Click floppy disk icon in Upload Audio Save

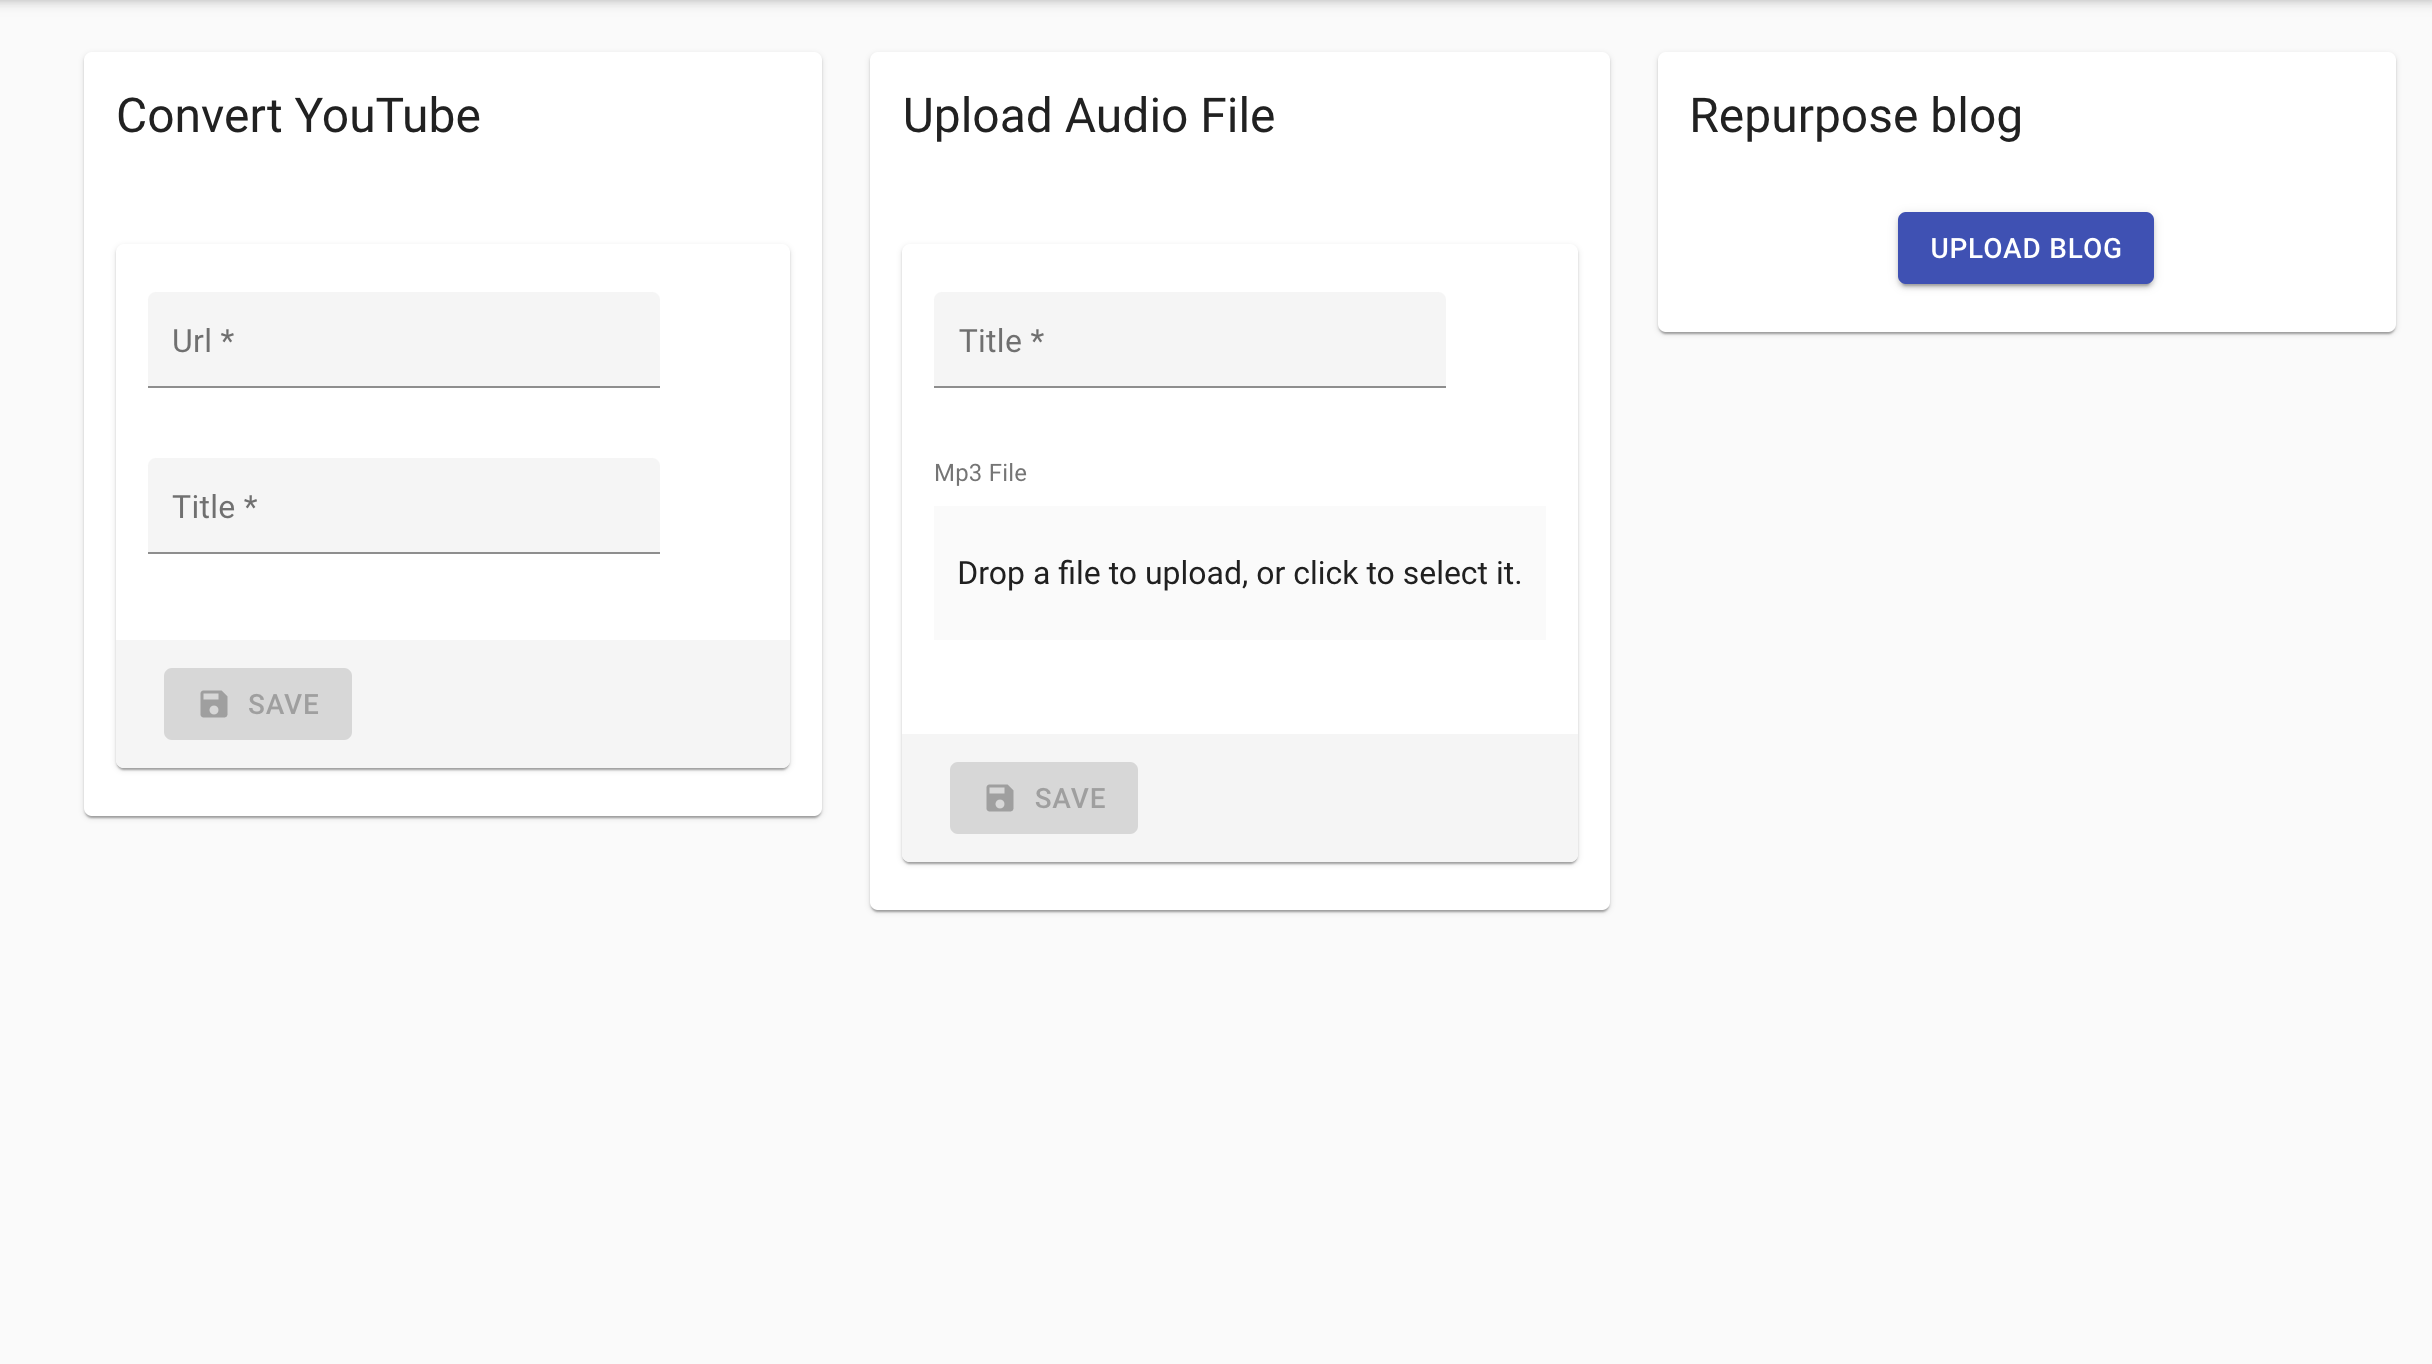coord(999,798)
